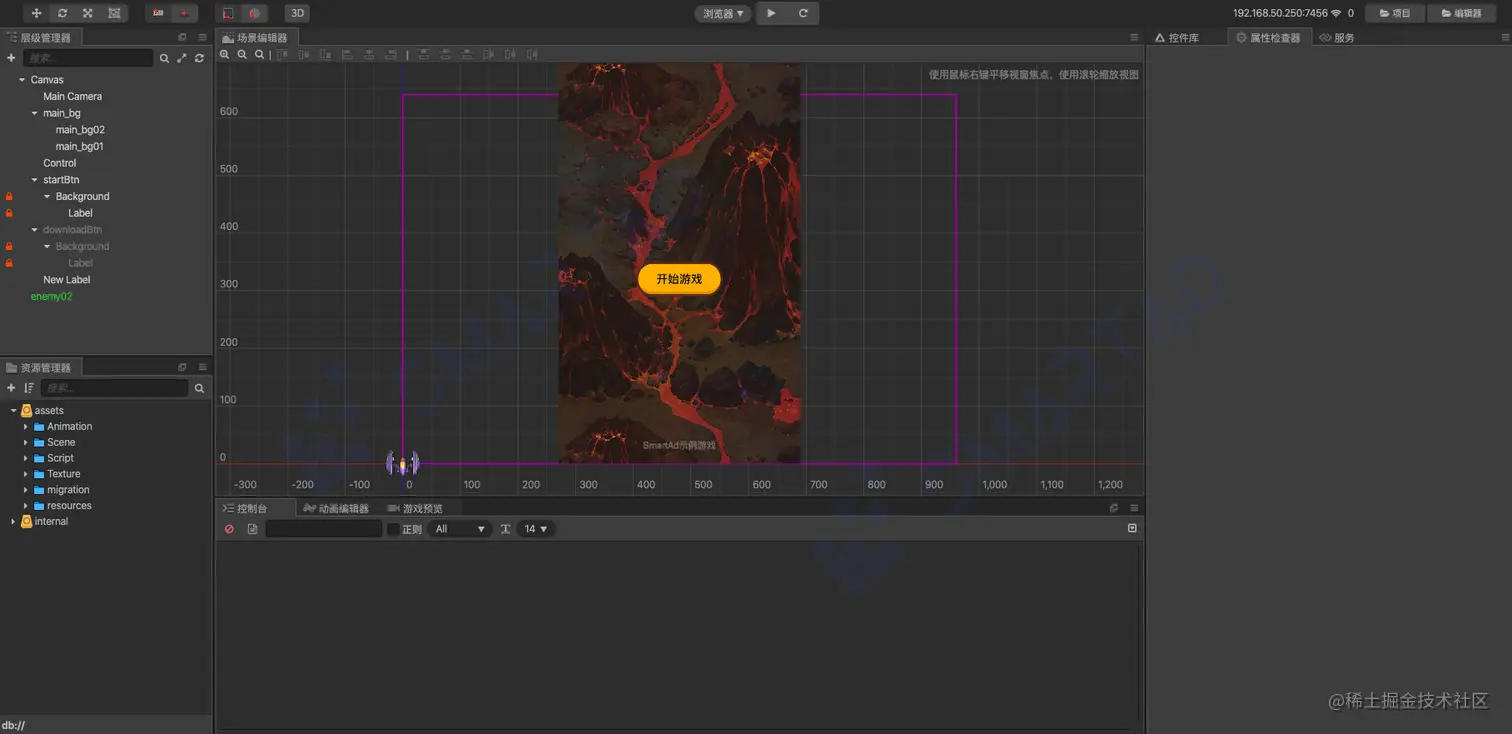Collapse the main_bg node

tap(35, 113)
